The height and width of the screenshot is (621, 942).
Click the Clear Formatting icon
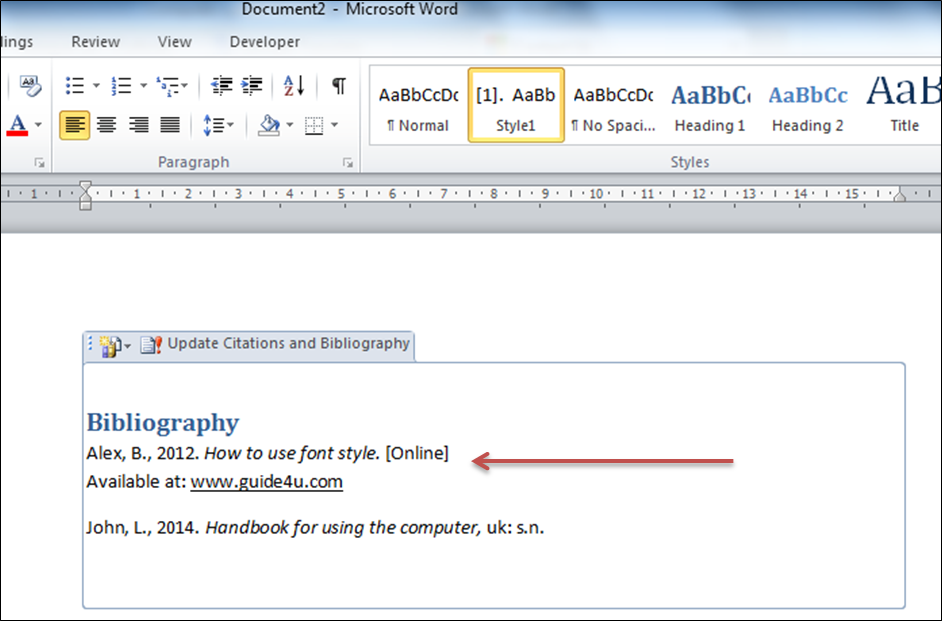[x=30, y=85]
